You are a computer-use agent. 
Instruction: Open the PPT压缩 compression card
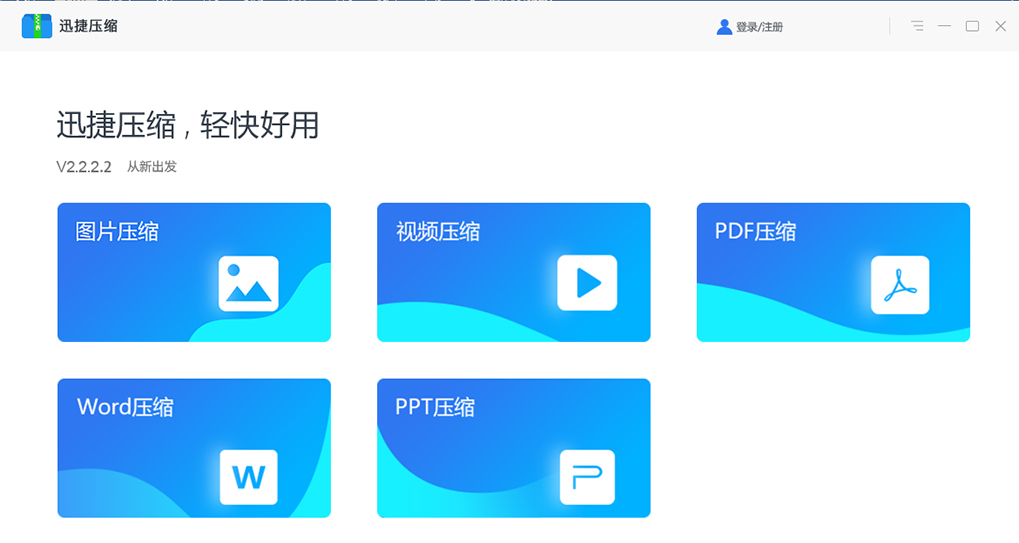click(513, 448)
